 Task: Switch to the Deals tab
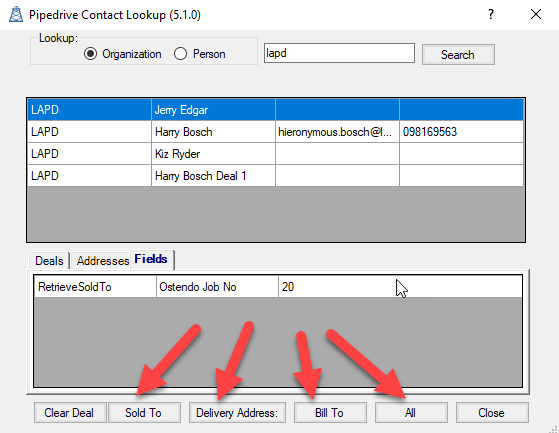click(49, 261)
